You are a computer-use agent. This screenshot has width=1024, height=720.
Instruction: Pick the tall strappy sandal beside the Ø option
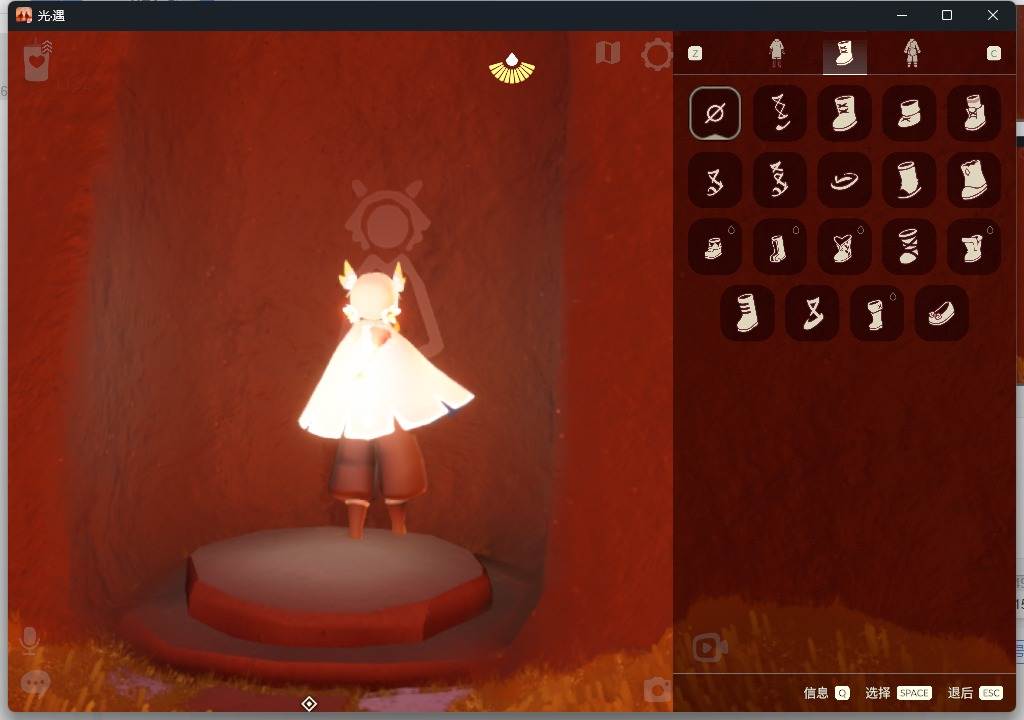pos(779,113)
